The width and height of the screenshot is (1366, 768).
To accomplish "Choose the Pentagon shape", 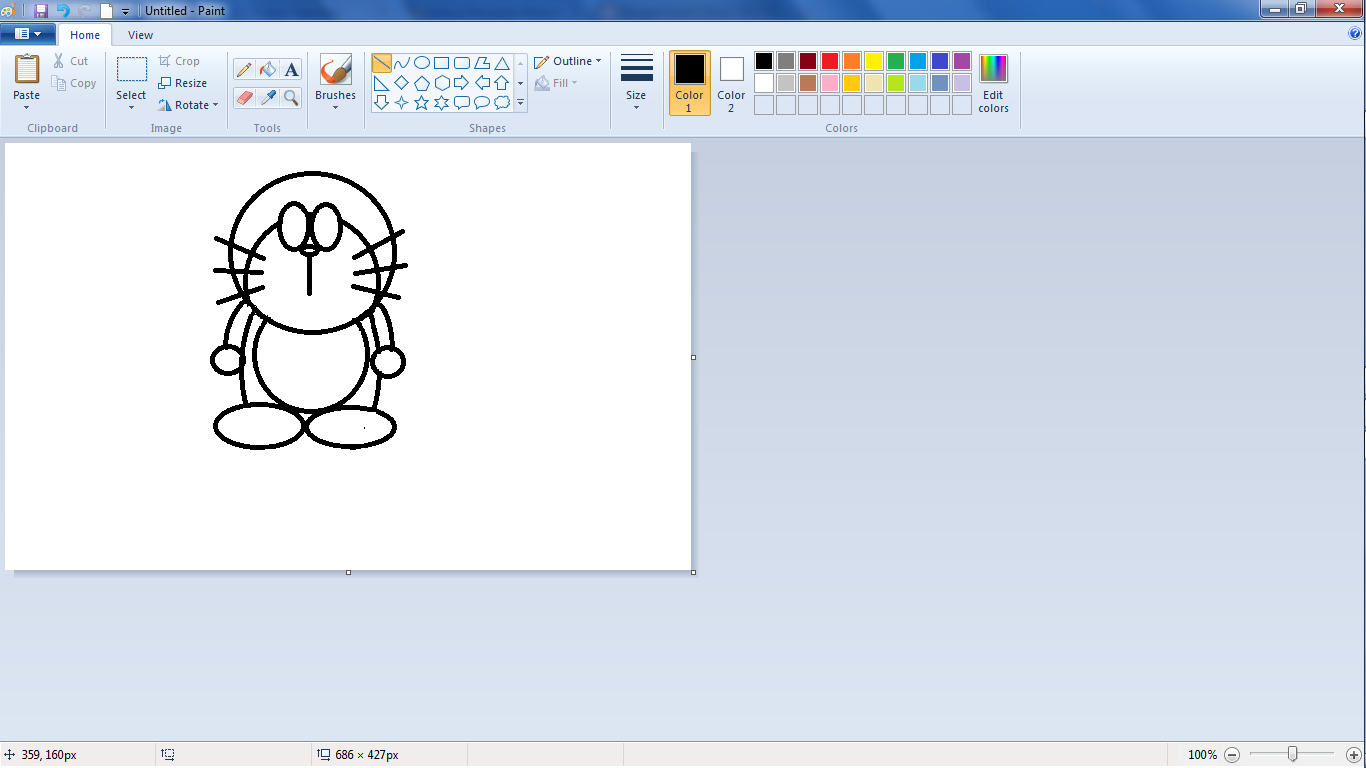I will tap(422, 83).
